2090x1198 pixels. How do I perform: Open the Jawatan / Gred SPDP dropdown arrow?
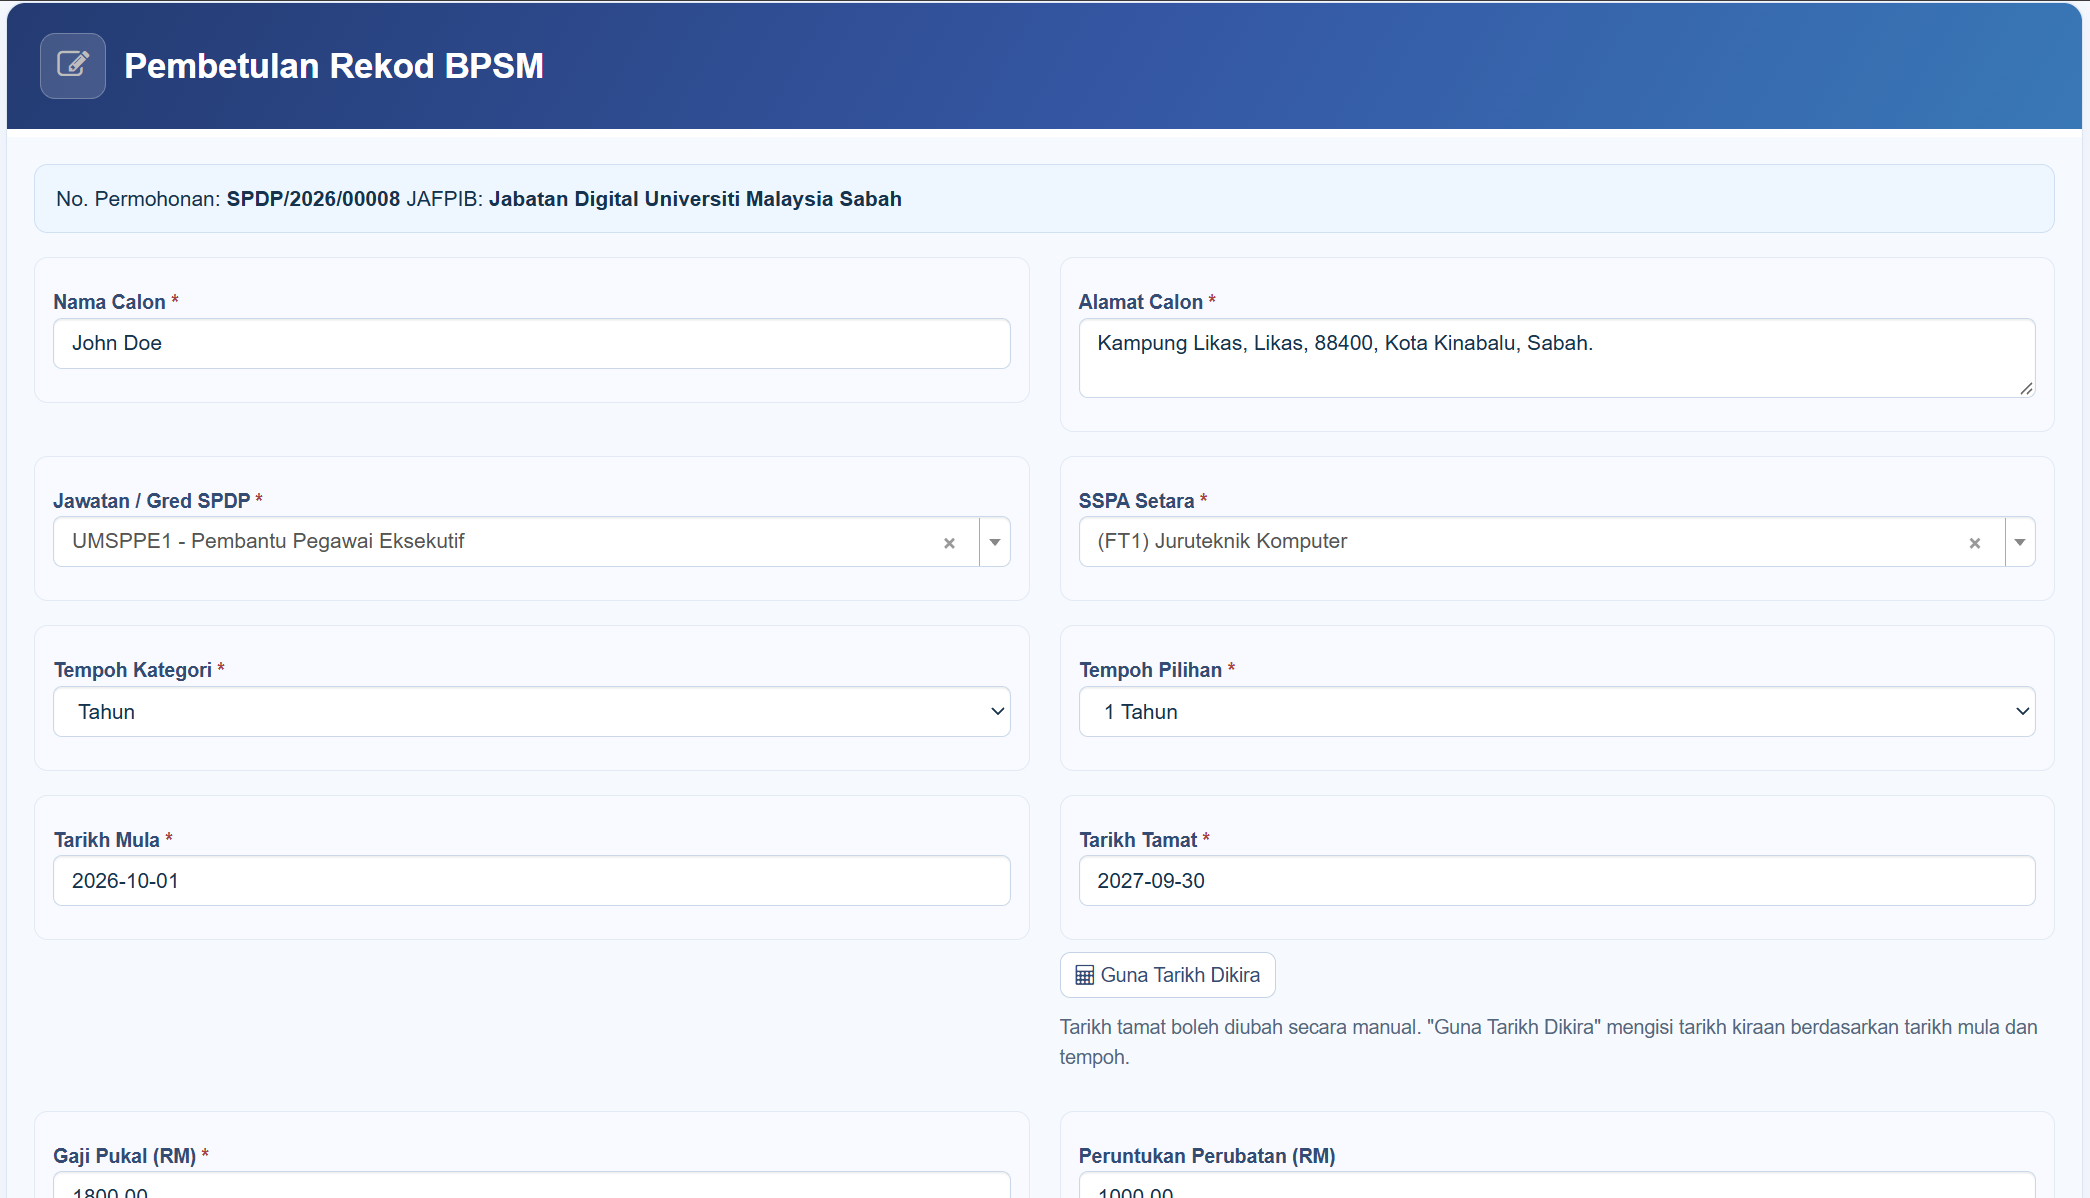click(995, 542)
